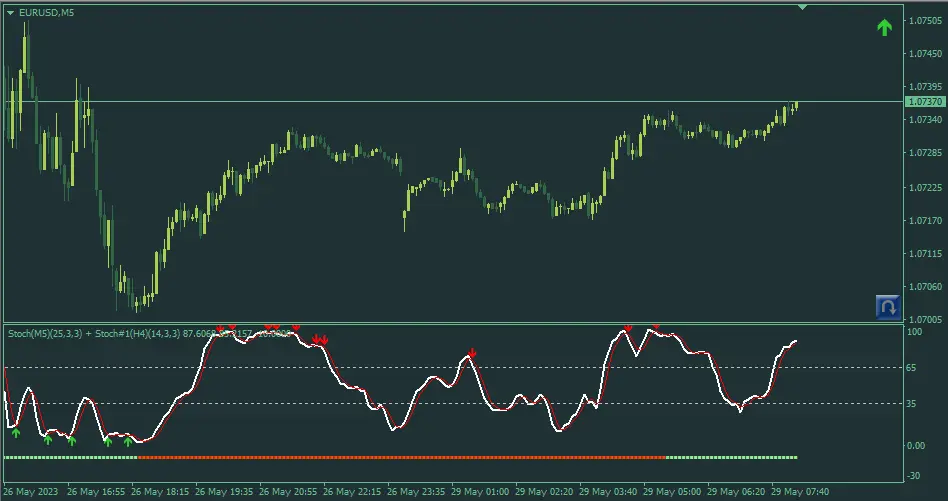The height and width of the screenshot is (501, 948).
Task: Click the last green buy arrow before 18:15
Action: (x=127, y=440)
